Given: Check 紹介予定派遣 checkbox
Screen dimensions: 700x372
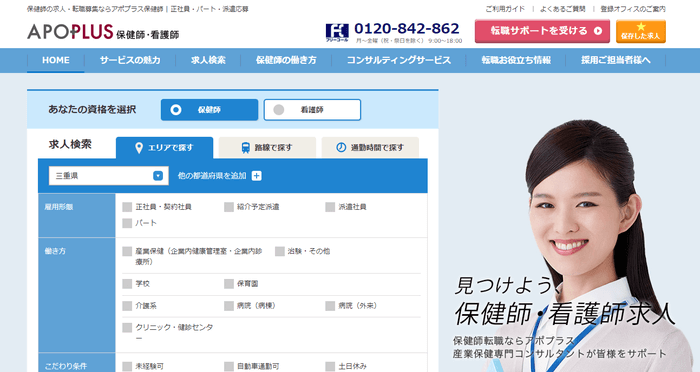Looking at the screenshot, I should coord(229,207).
